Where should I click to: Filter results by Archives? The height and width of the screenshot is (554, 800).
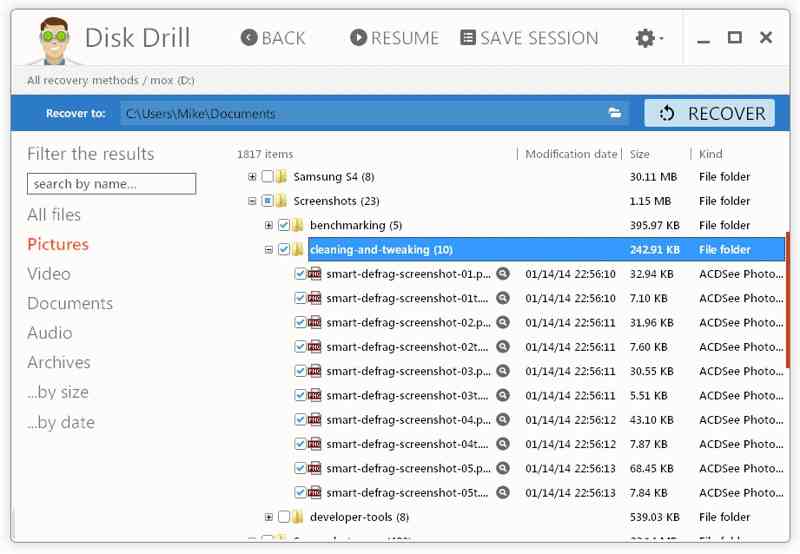[59, 363]
